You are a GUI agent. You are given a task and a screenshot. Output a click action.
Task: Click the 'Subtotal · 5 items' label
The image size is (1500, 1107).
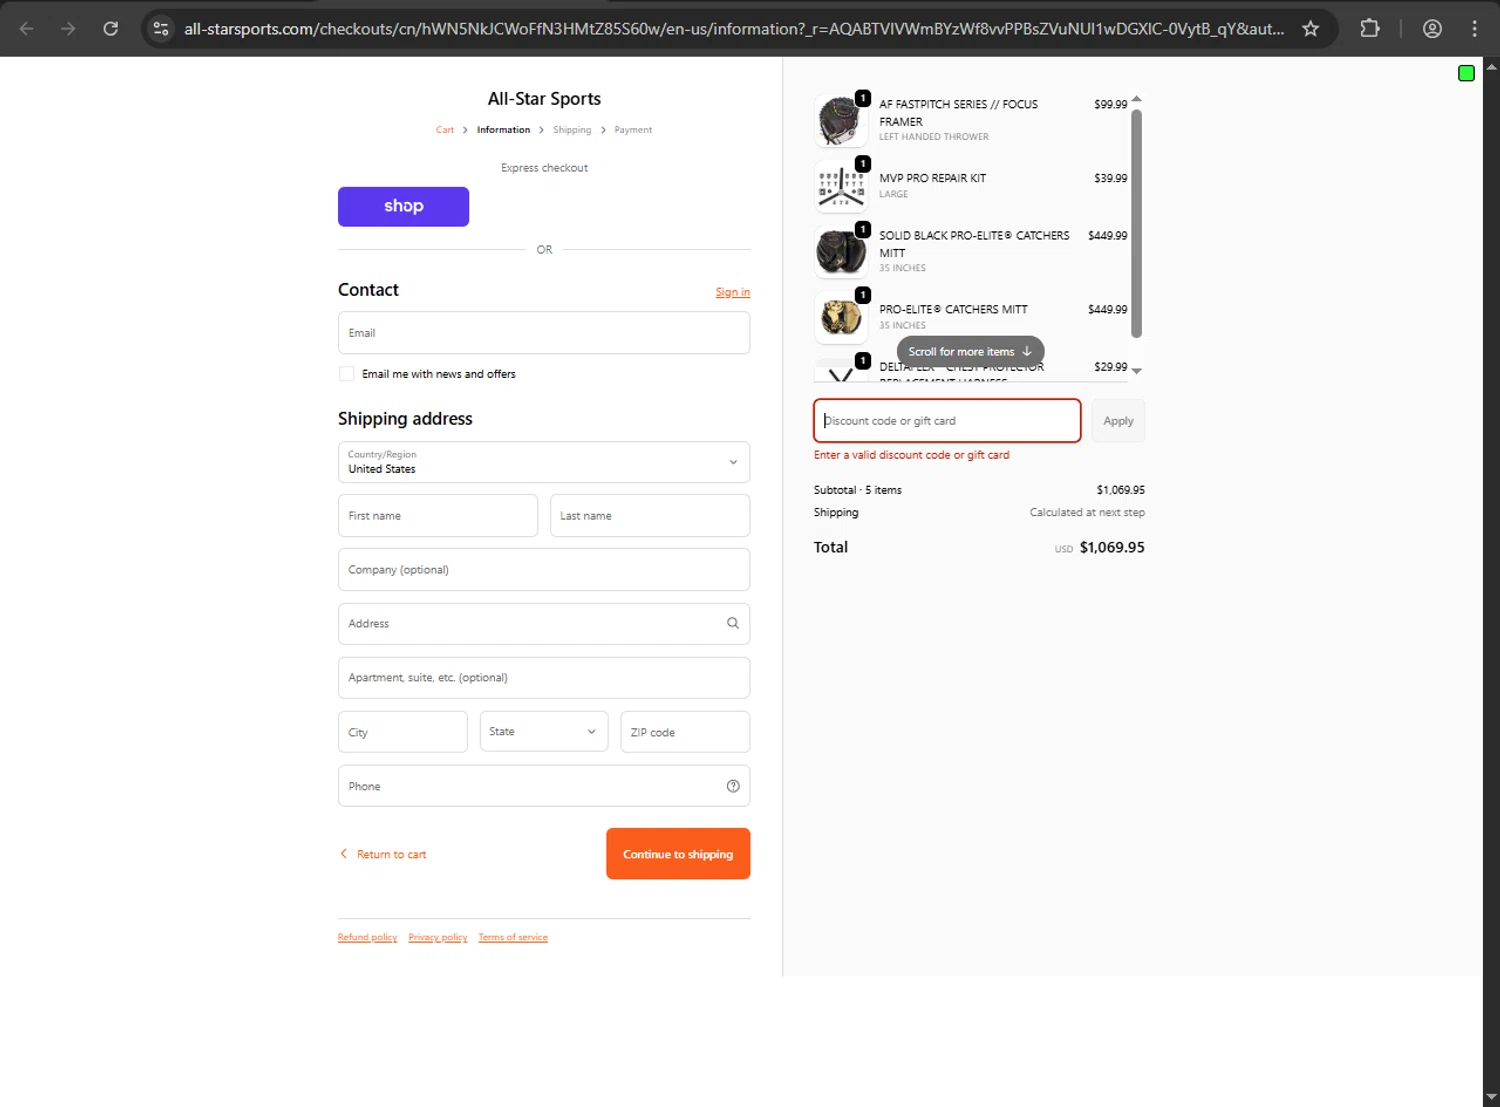[x=858, y=490]
